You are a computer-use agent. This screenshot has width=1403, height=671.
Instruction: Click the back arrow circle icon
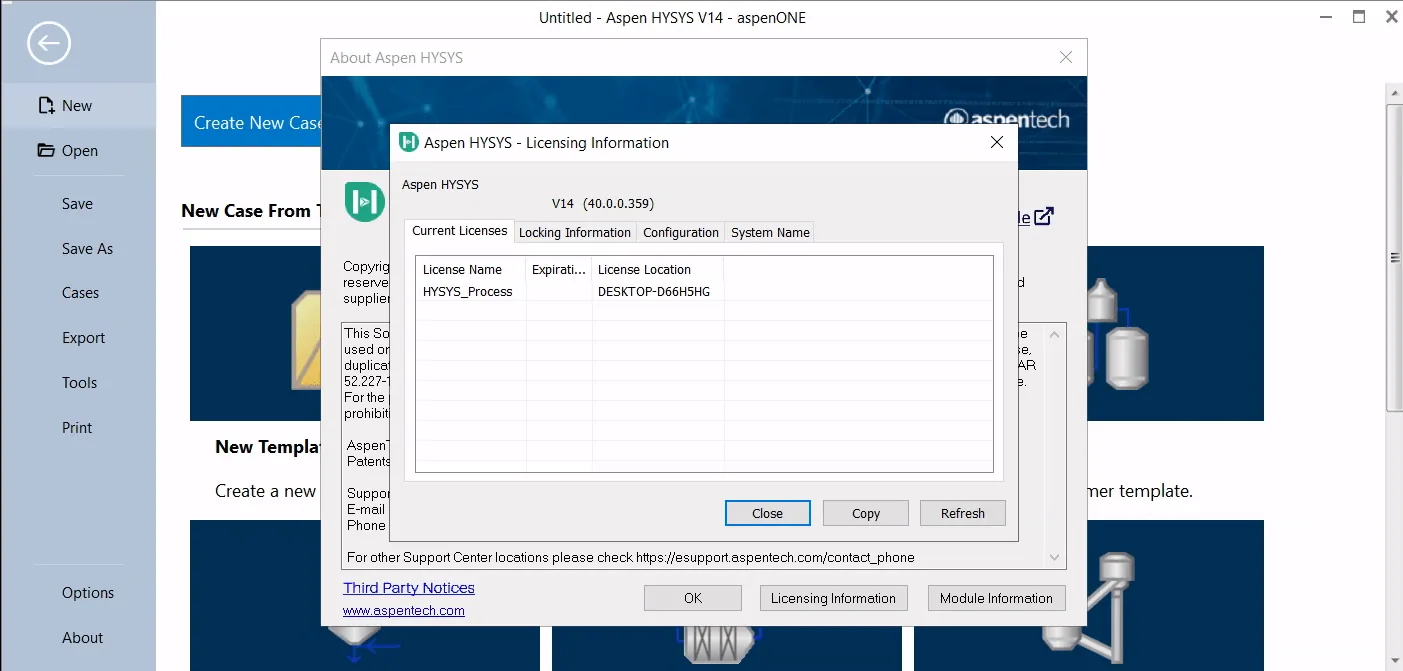click(49, 43)
